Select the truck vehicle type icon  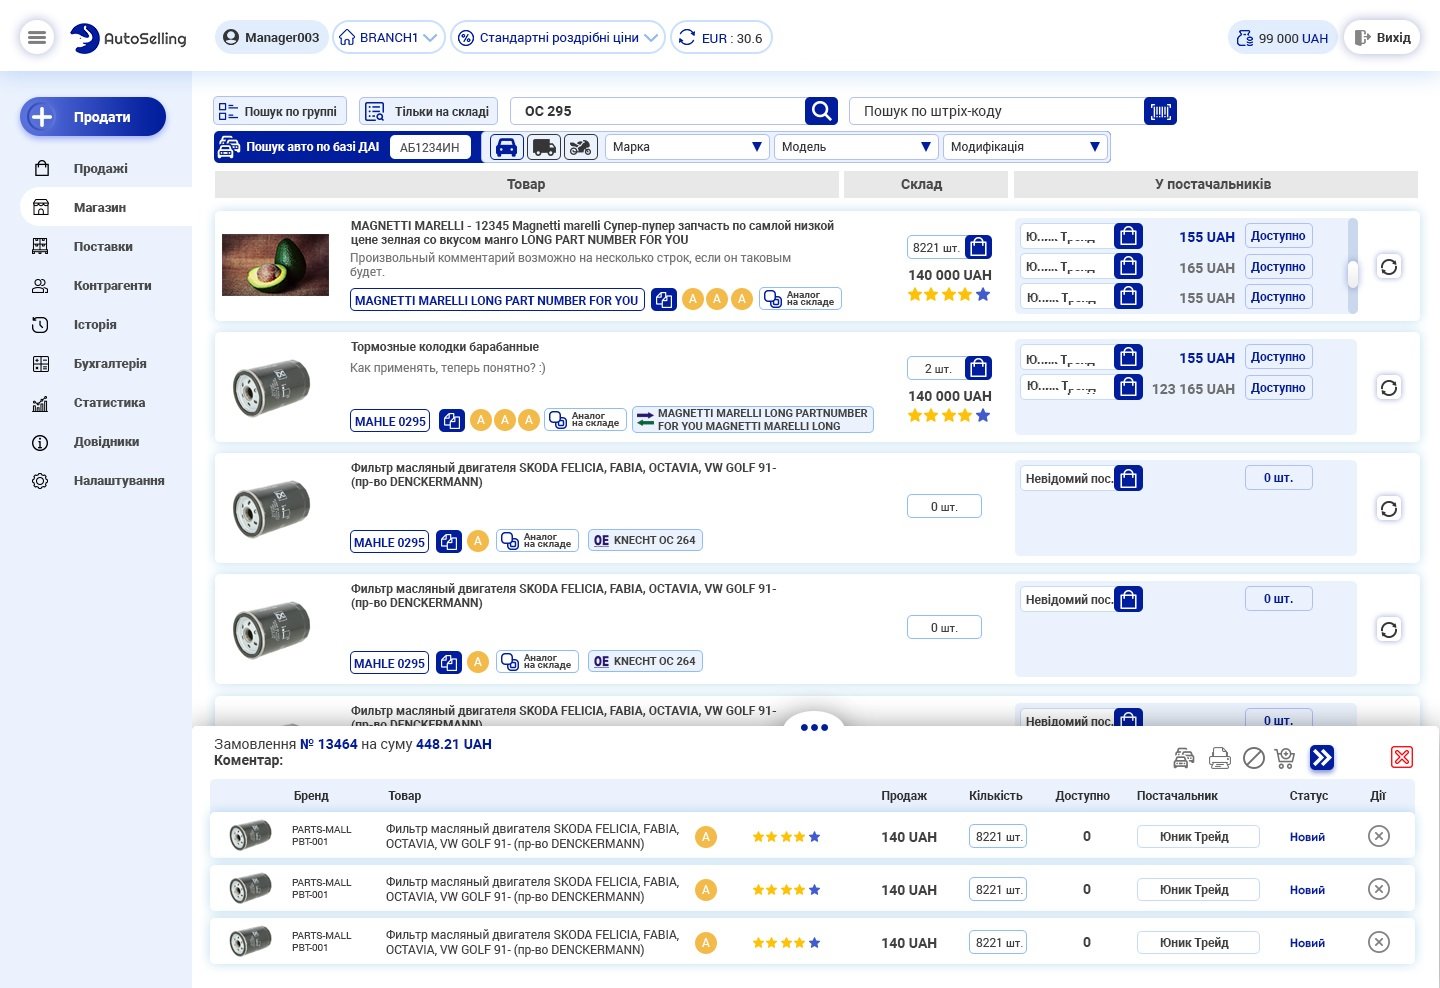click(543, 147)
